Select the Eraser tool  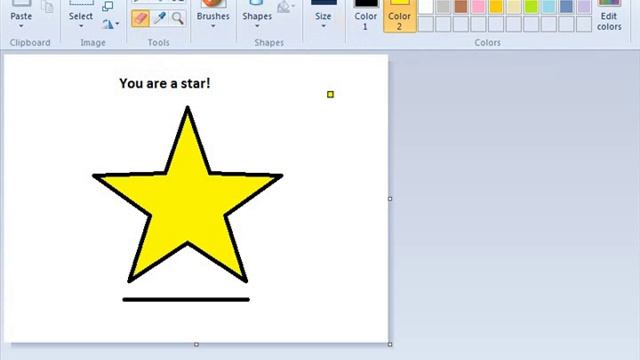click(140, 18)
